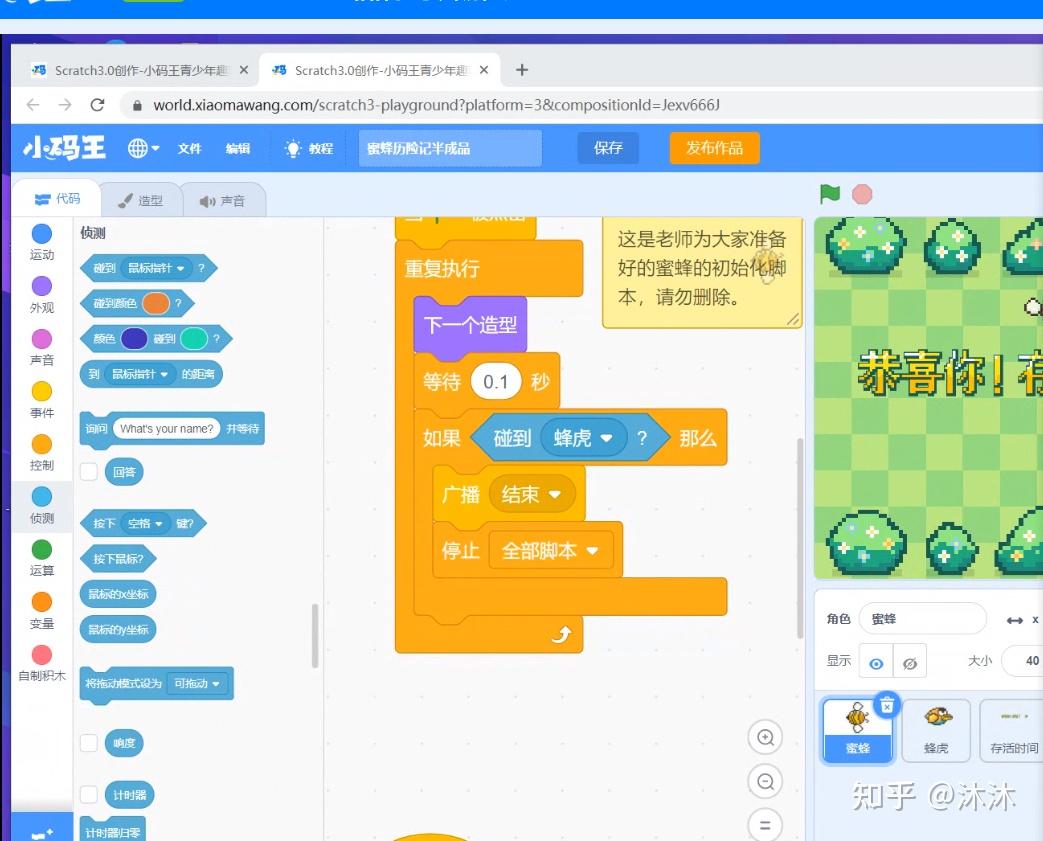Expand the 结束 broadcast message dropdown

coord(531,493)
